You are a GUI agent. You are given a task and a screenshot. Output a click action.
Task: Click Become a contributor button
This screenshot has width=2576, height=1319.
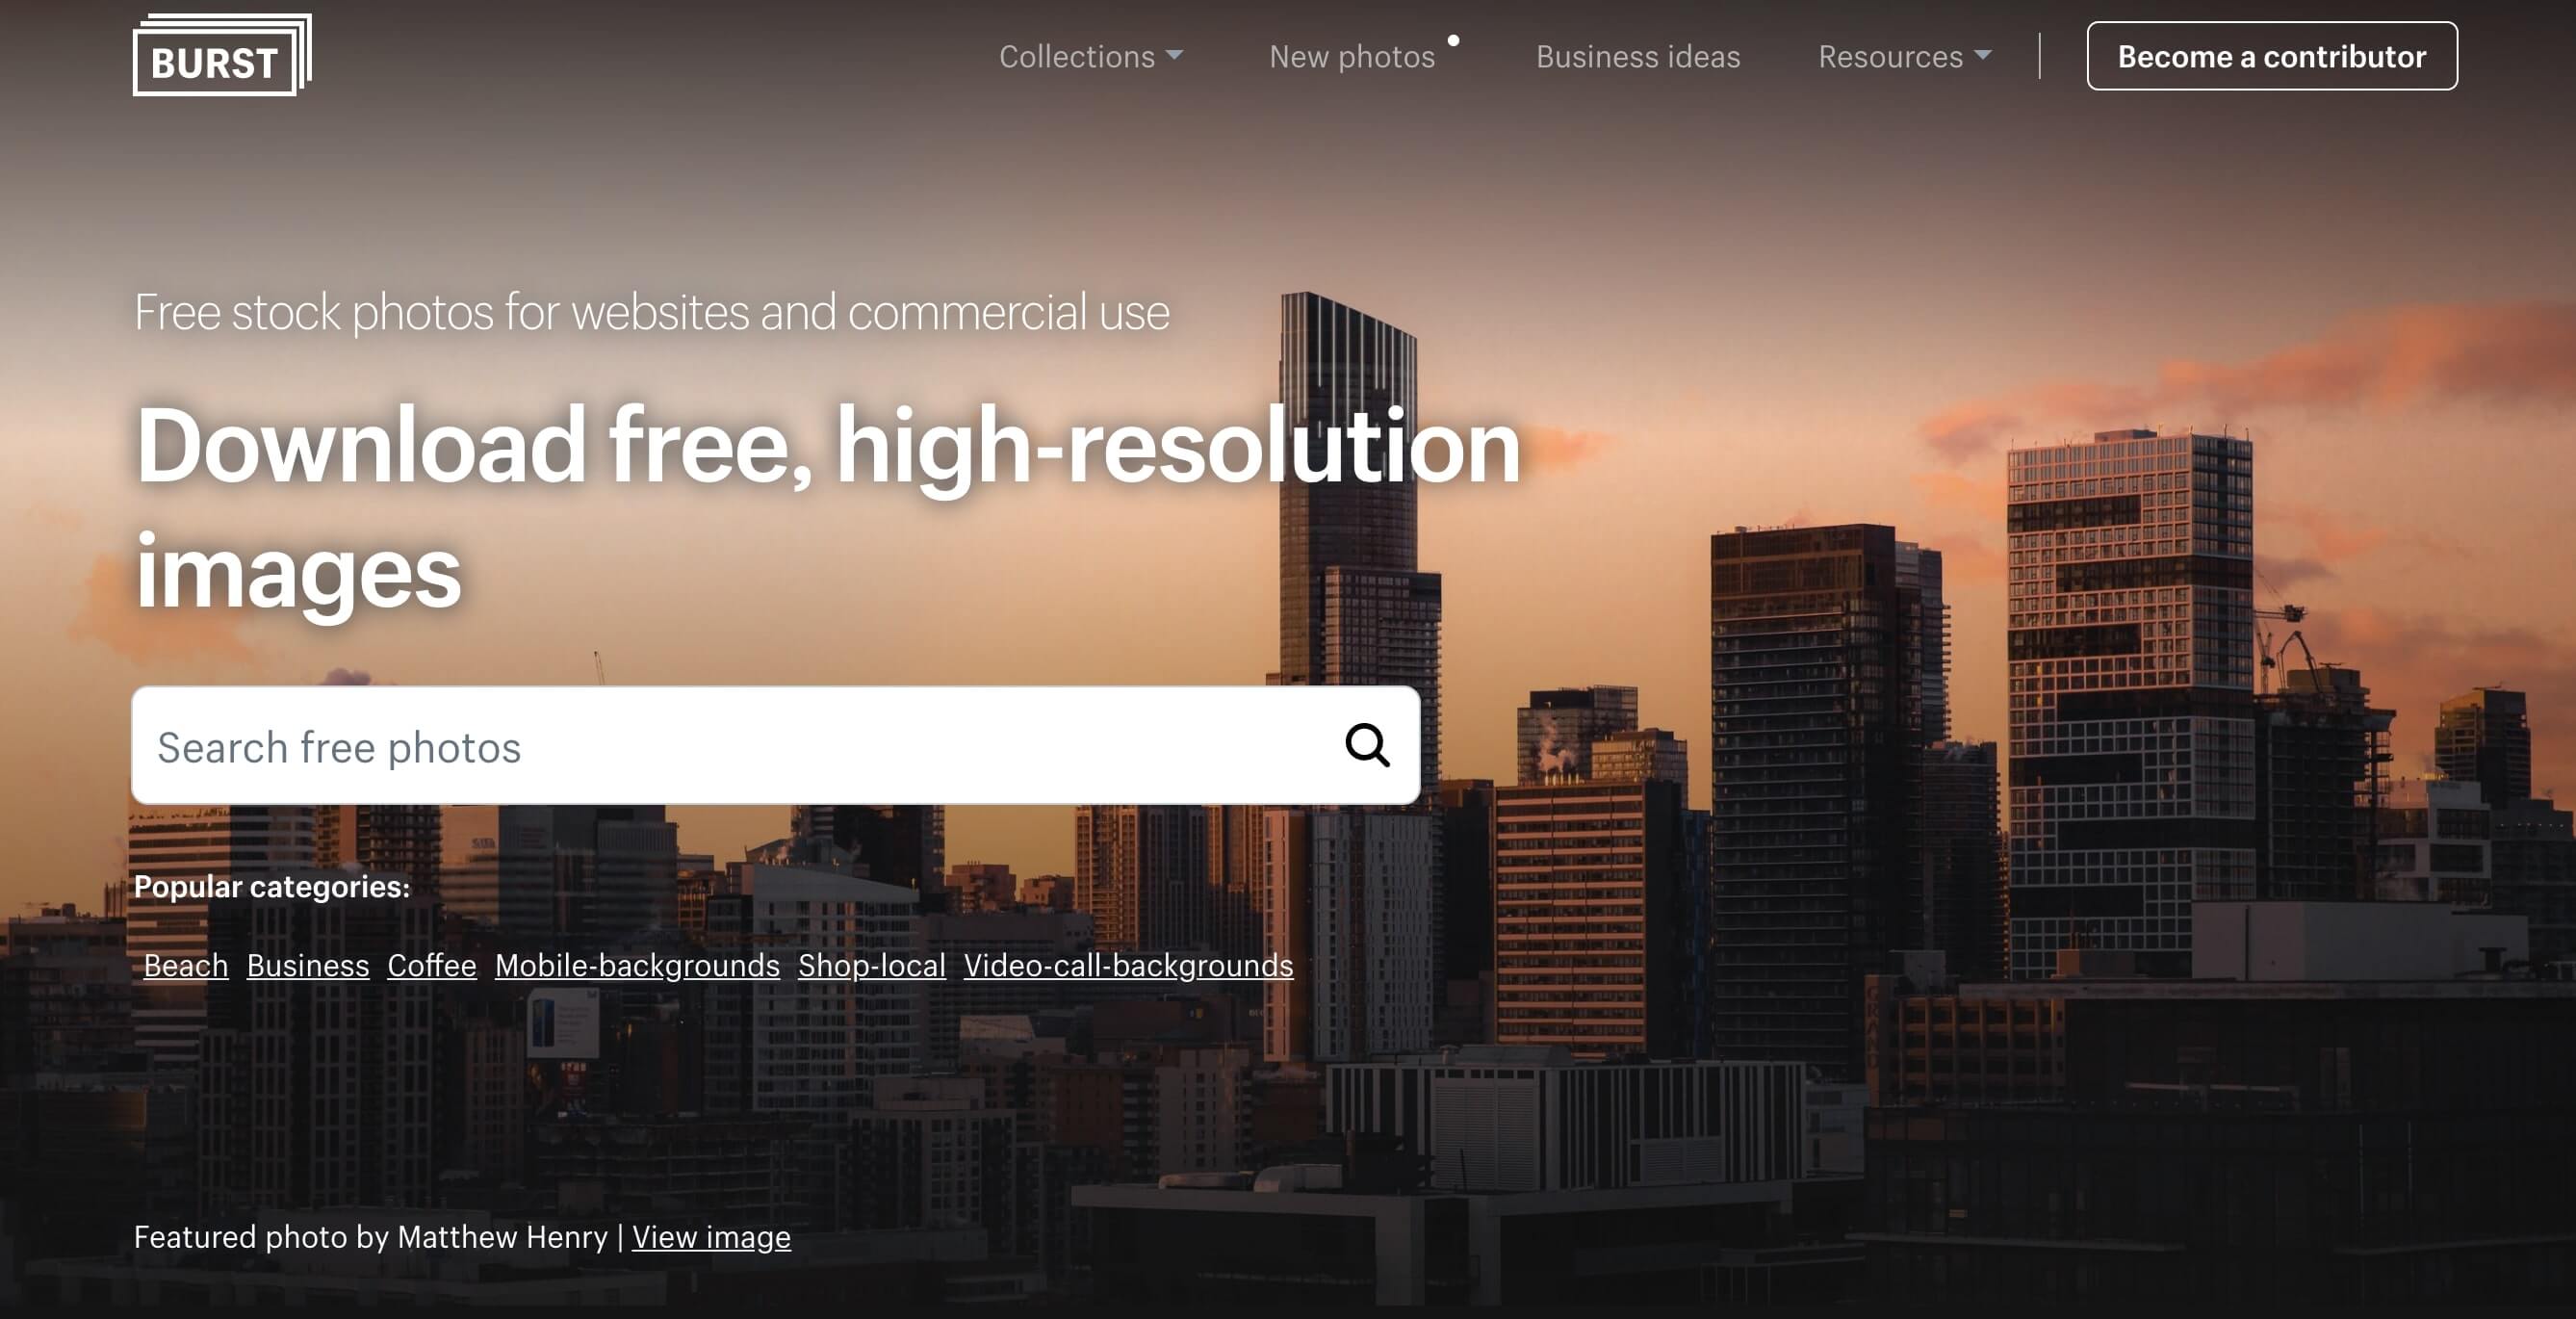[x=2271, y=56]
